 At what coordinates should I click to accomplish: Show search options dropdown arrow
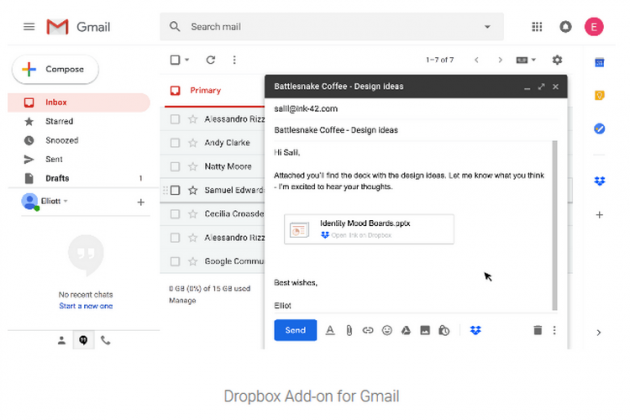[x=487, y=27]
